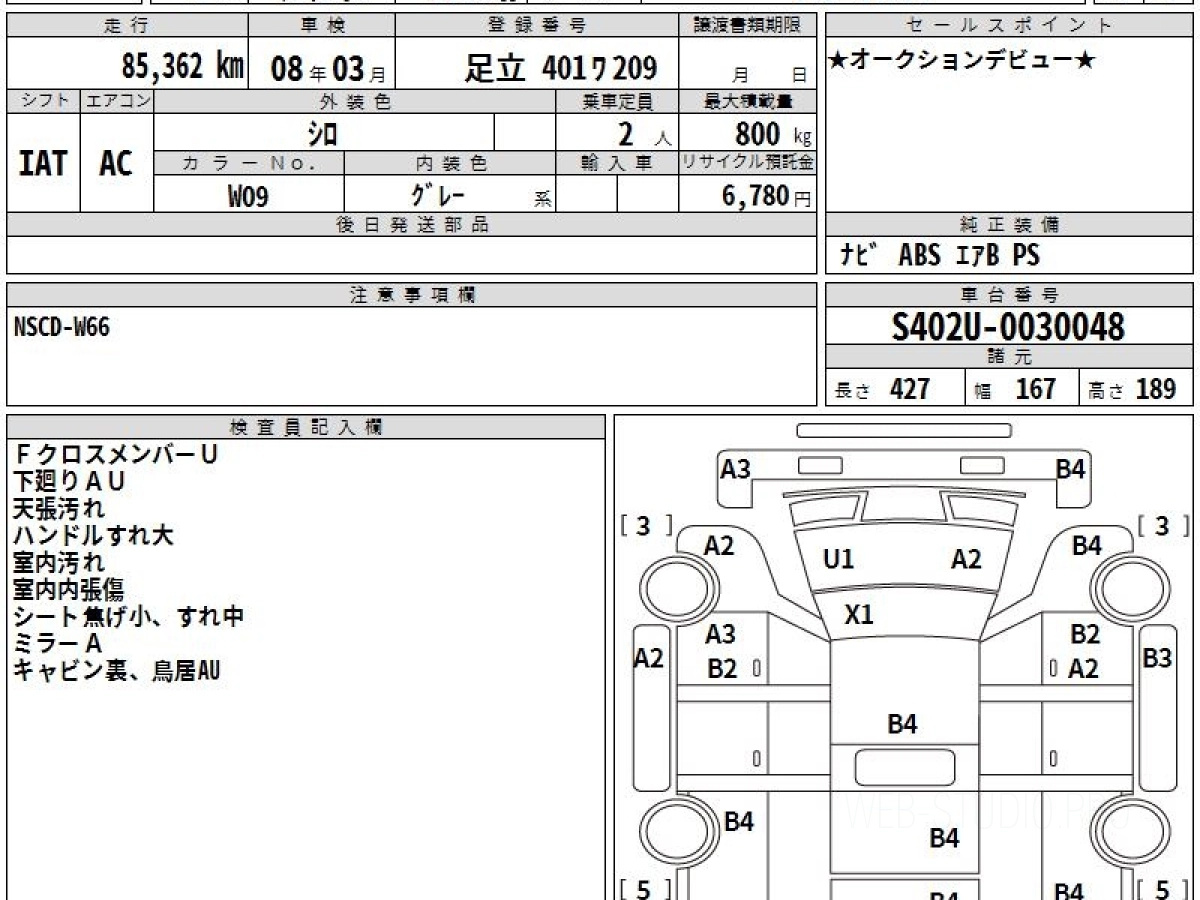
Task: Click registration number 足立 401ワ209
Action: click(561, 68)
